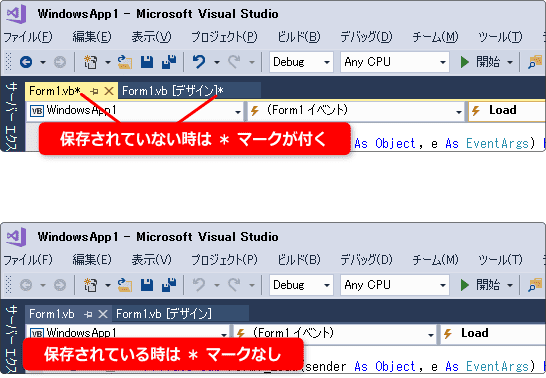Click green Start play icon in upper window

(x=465, y=62)
